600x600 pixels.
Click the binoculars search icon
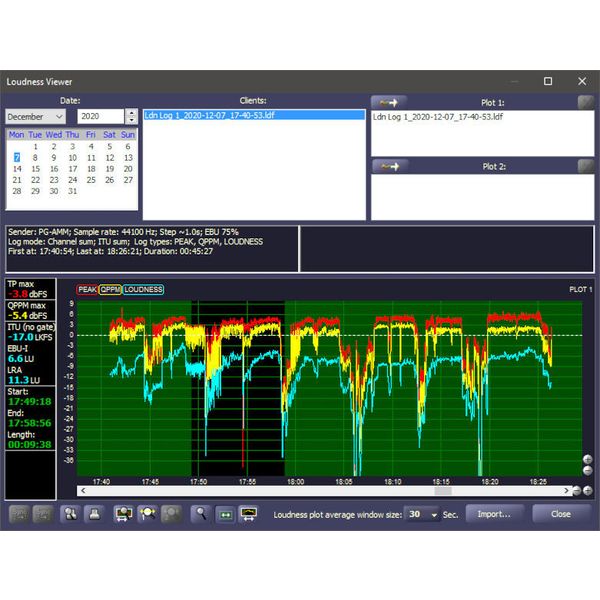[x=70, y=513]
